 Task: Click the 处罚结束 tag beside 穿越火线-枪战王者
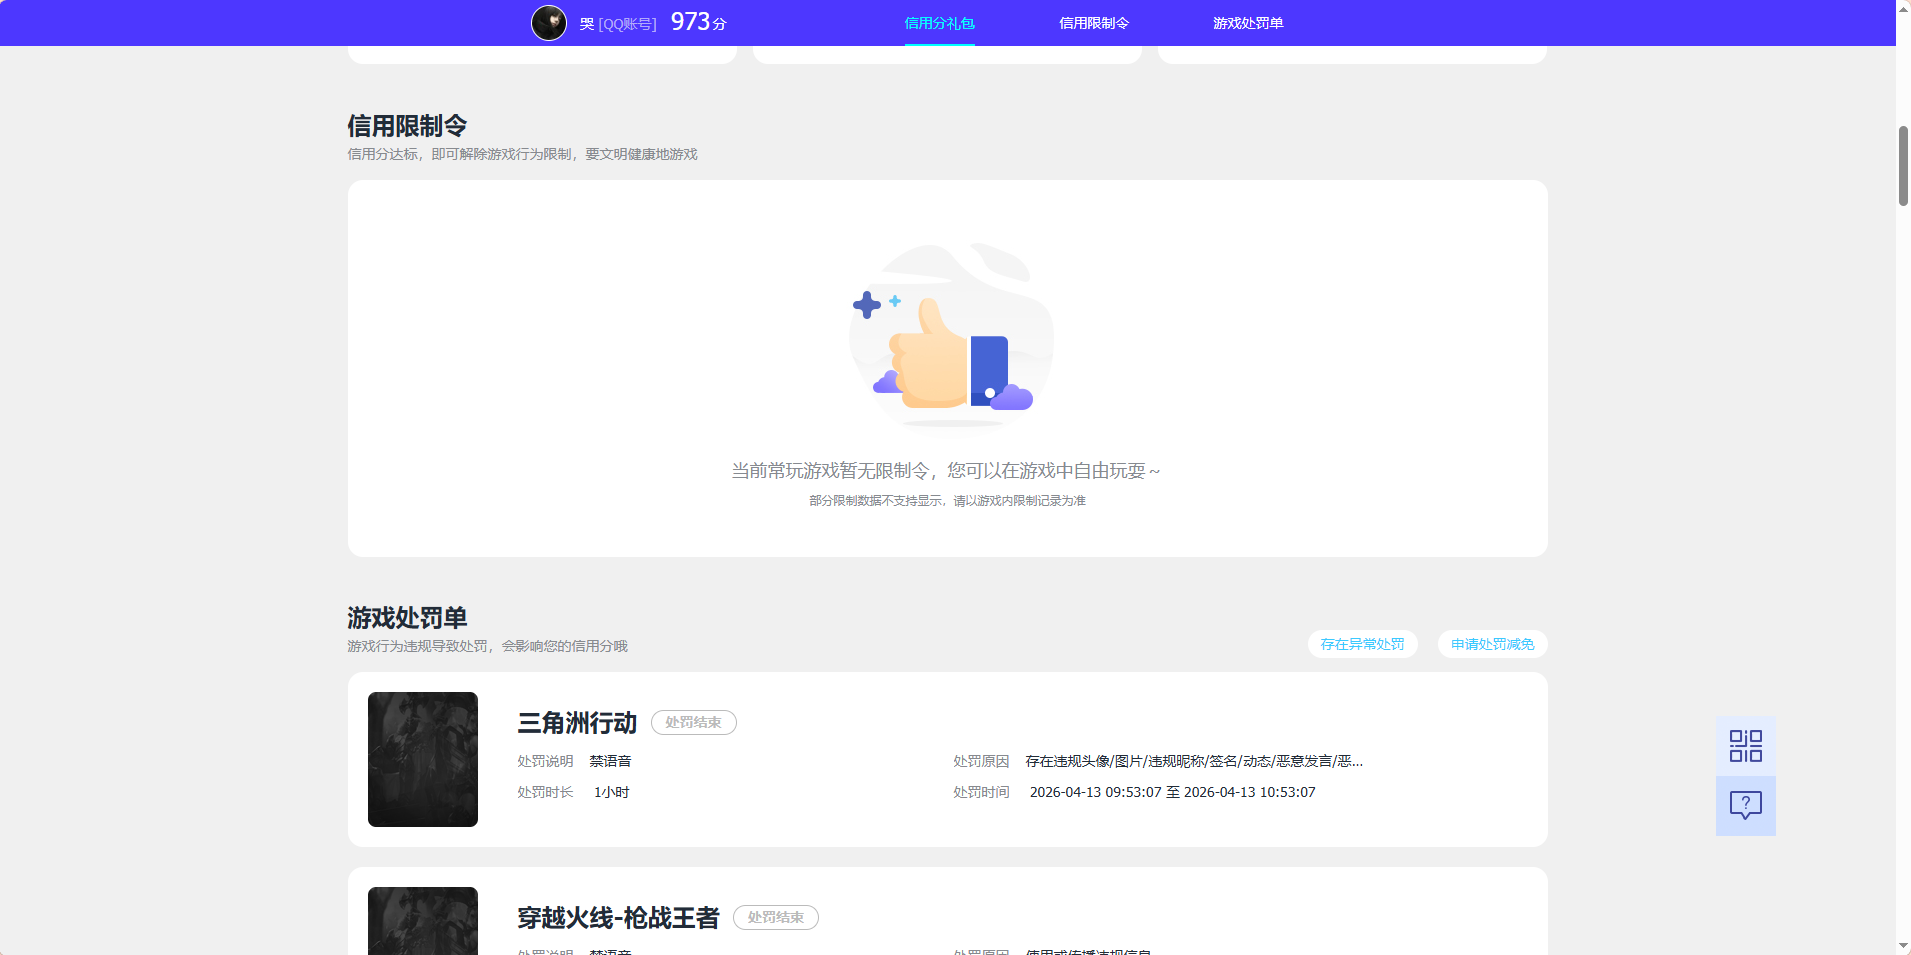tap(776, 917)
